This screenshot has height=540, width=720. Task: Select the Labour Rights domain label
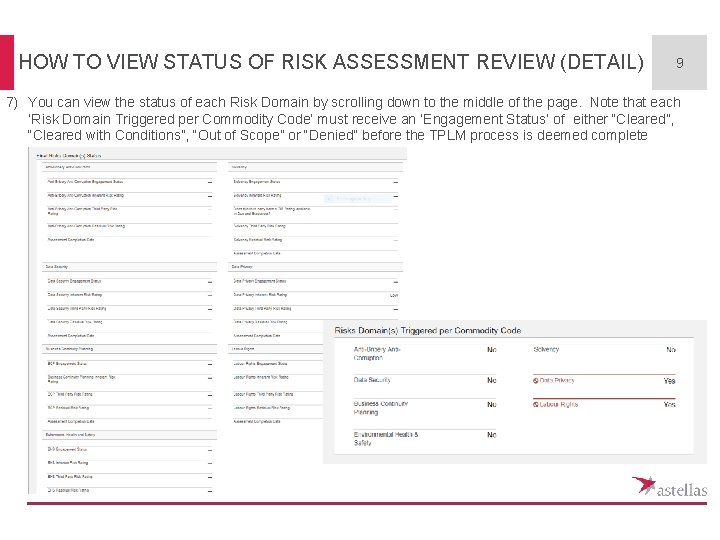pos(558,405)
